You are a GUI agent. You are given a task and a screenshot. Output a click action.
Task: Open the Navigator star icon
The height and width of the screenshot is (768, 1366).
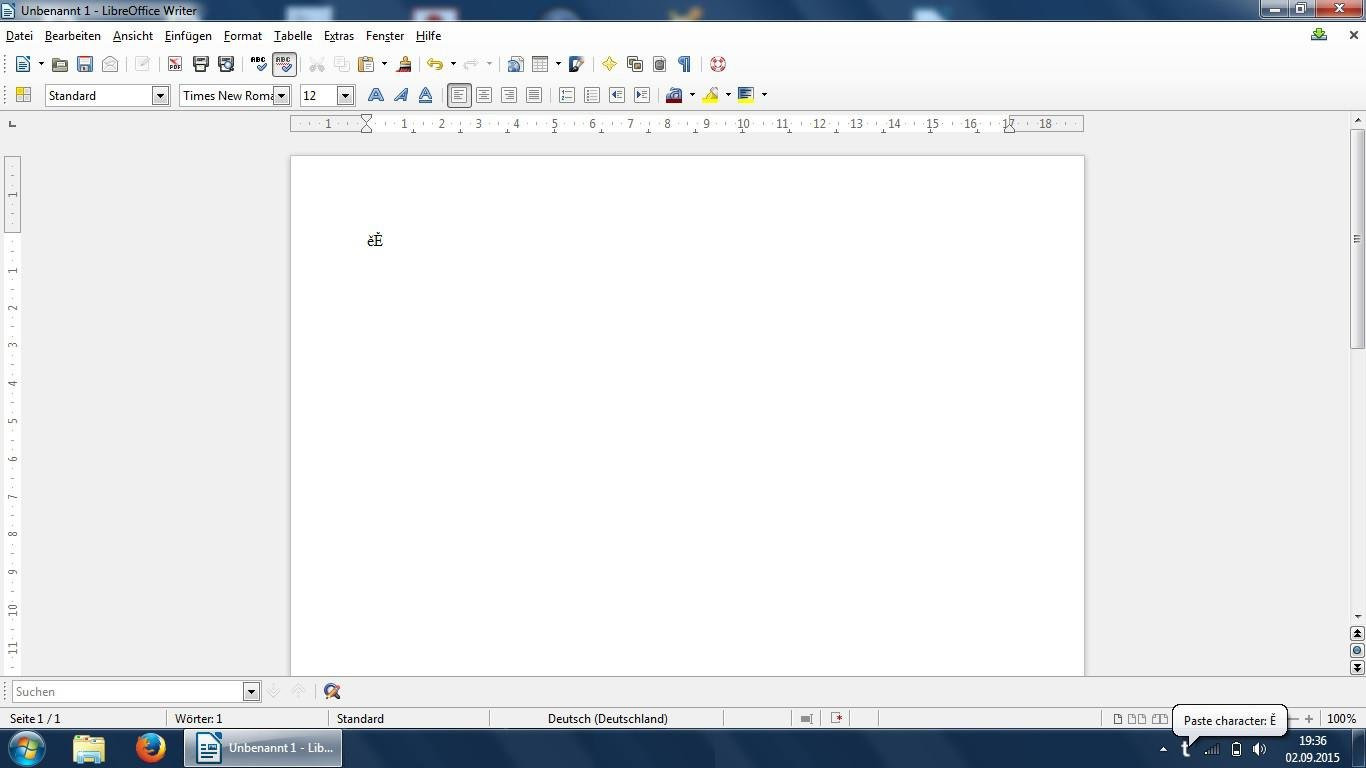click(609, 64)
